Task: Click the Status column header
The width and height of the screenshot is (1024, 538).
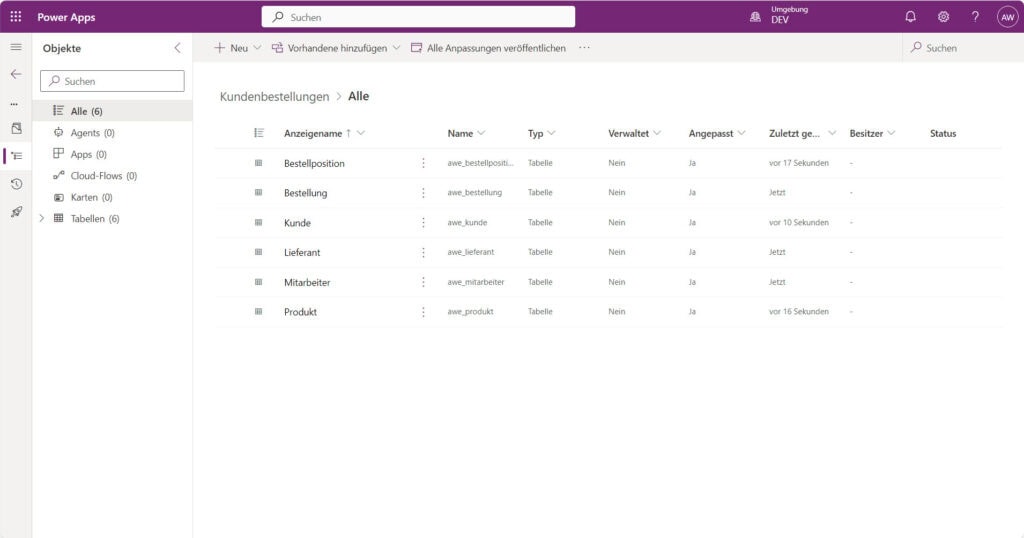Action: pos(943,133)
